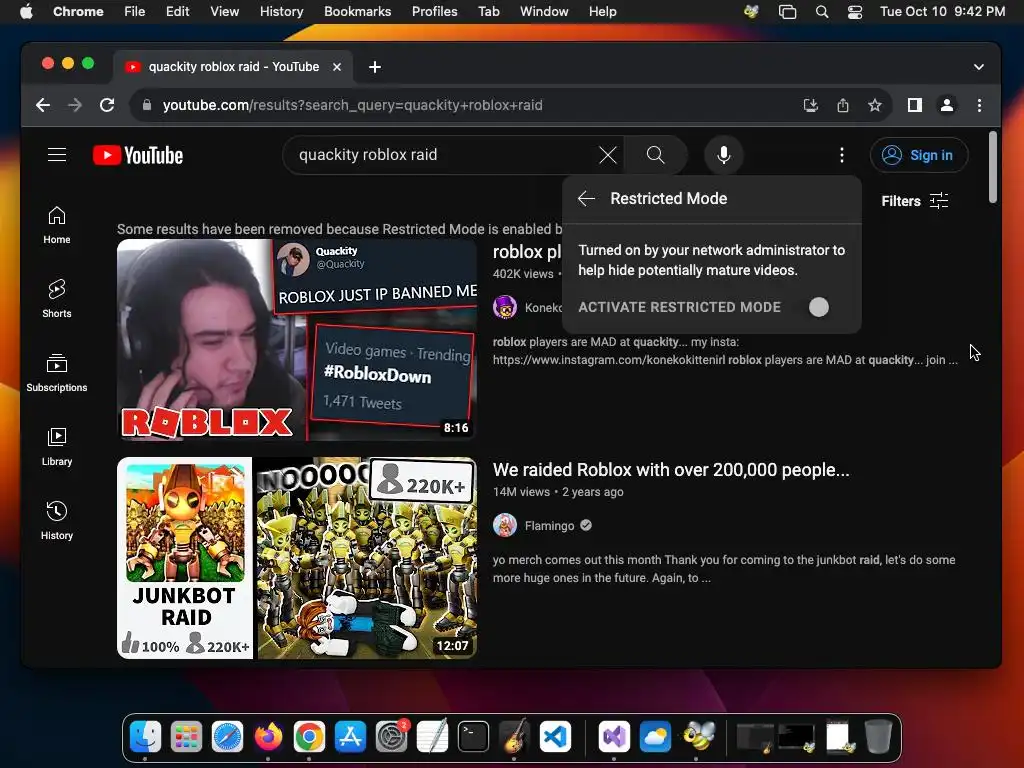Open Home in the sidebar

point(57,225)
